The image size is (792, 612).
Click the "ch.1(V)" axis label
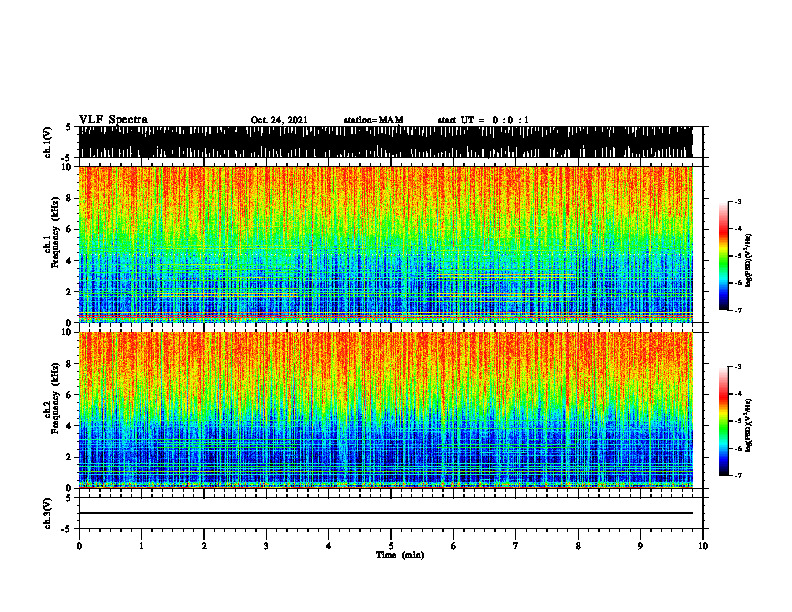[48, 142]
